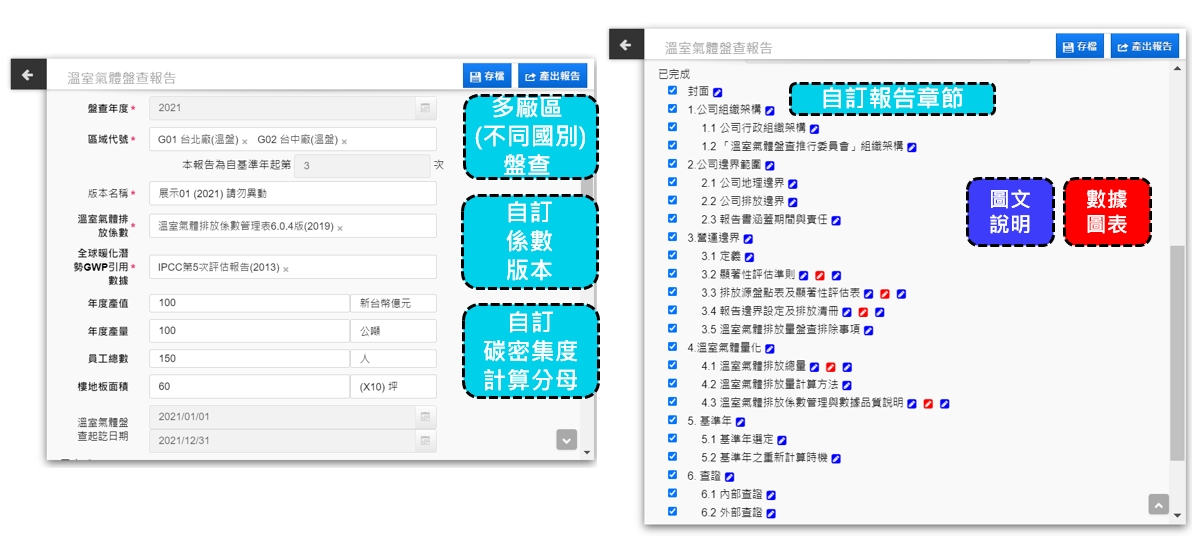Click the scroll-down chevron button in left panel

point(567,439)
